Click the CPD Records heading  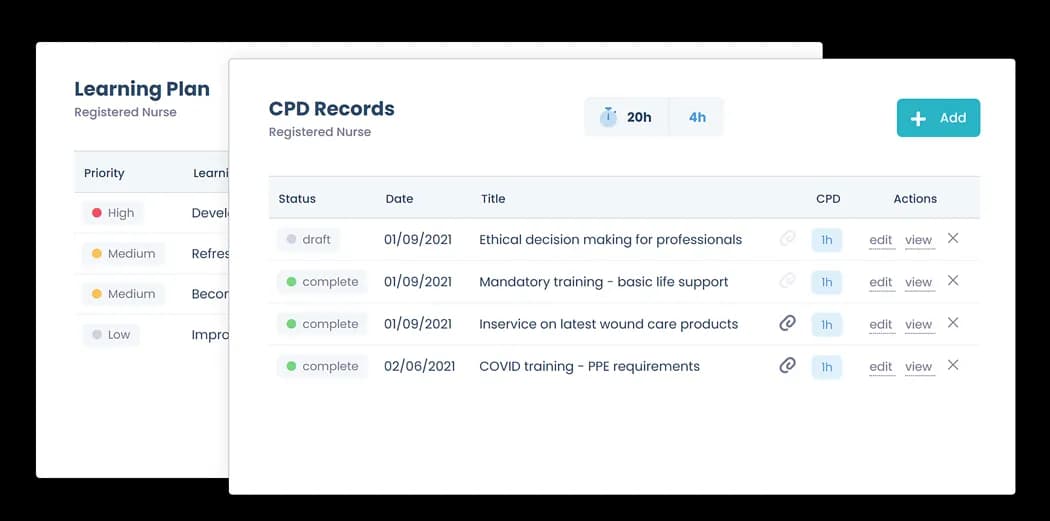331,108
